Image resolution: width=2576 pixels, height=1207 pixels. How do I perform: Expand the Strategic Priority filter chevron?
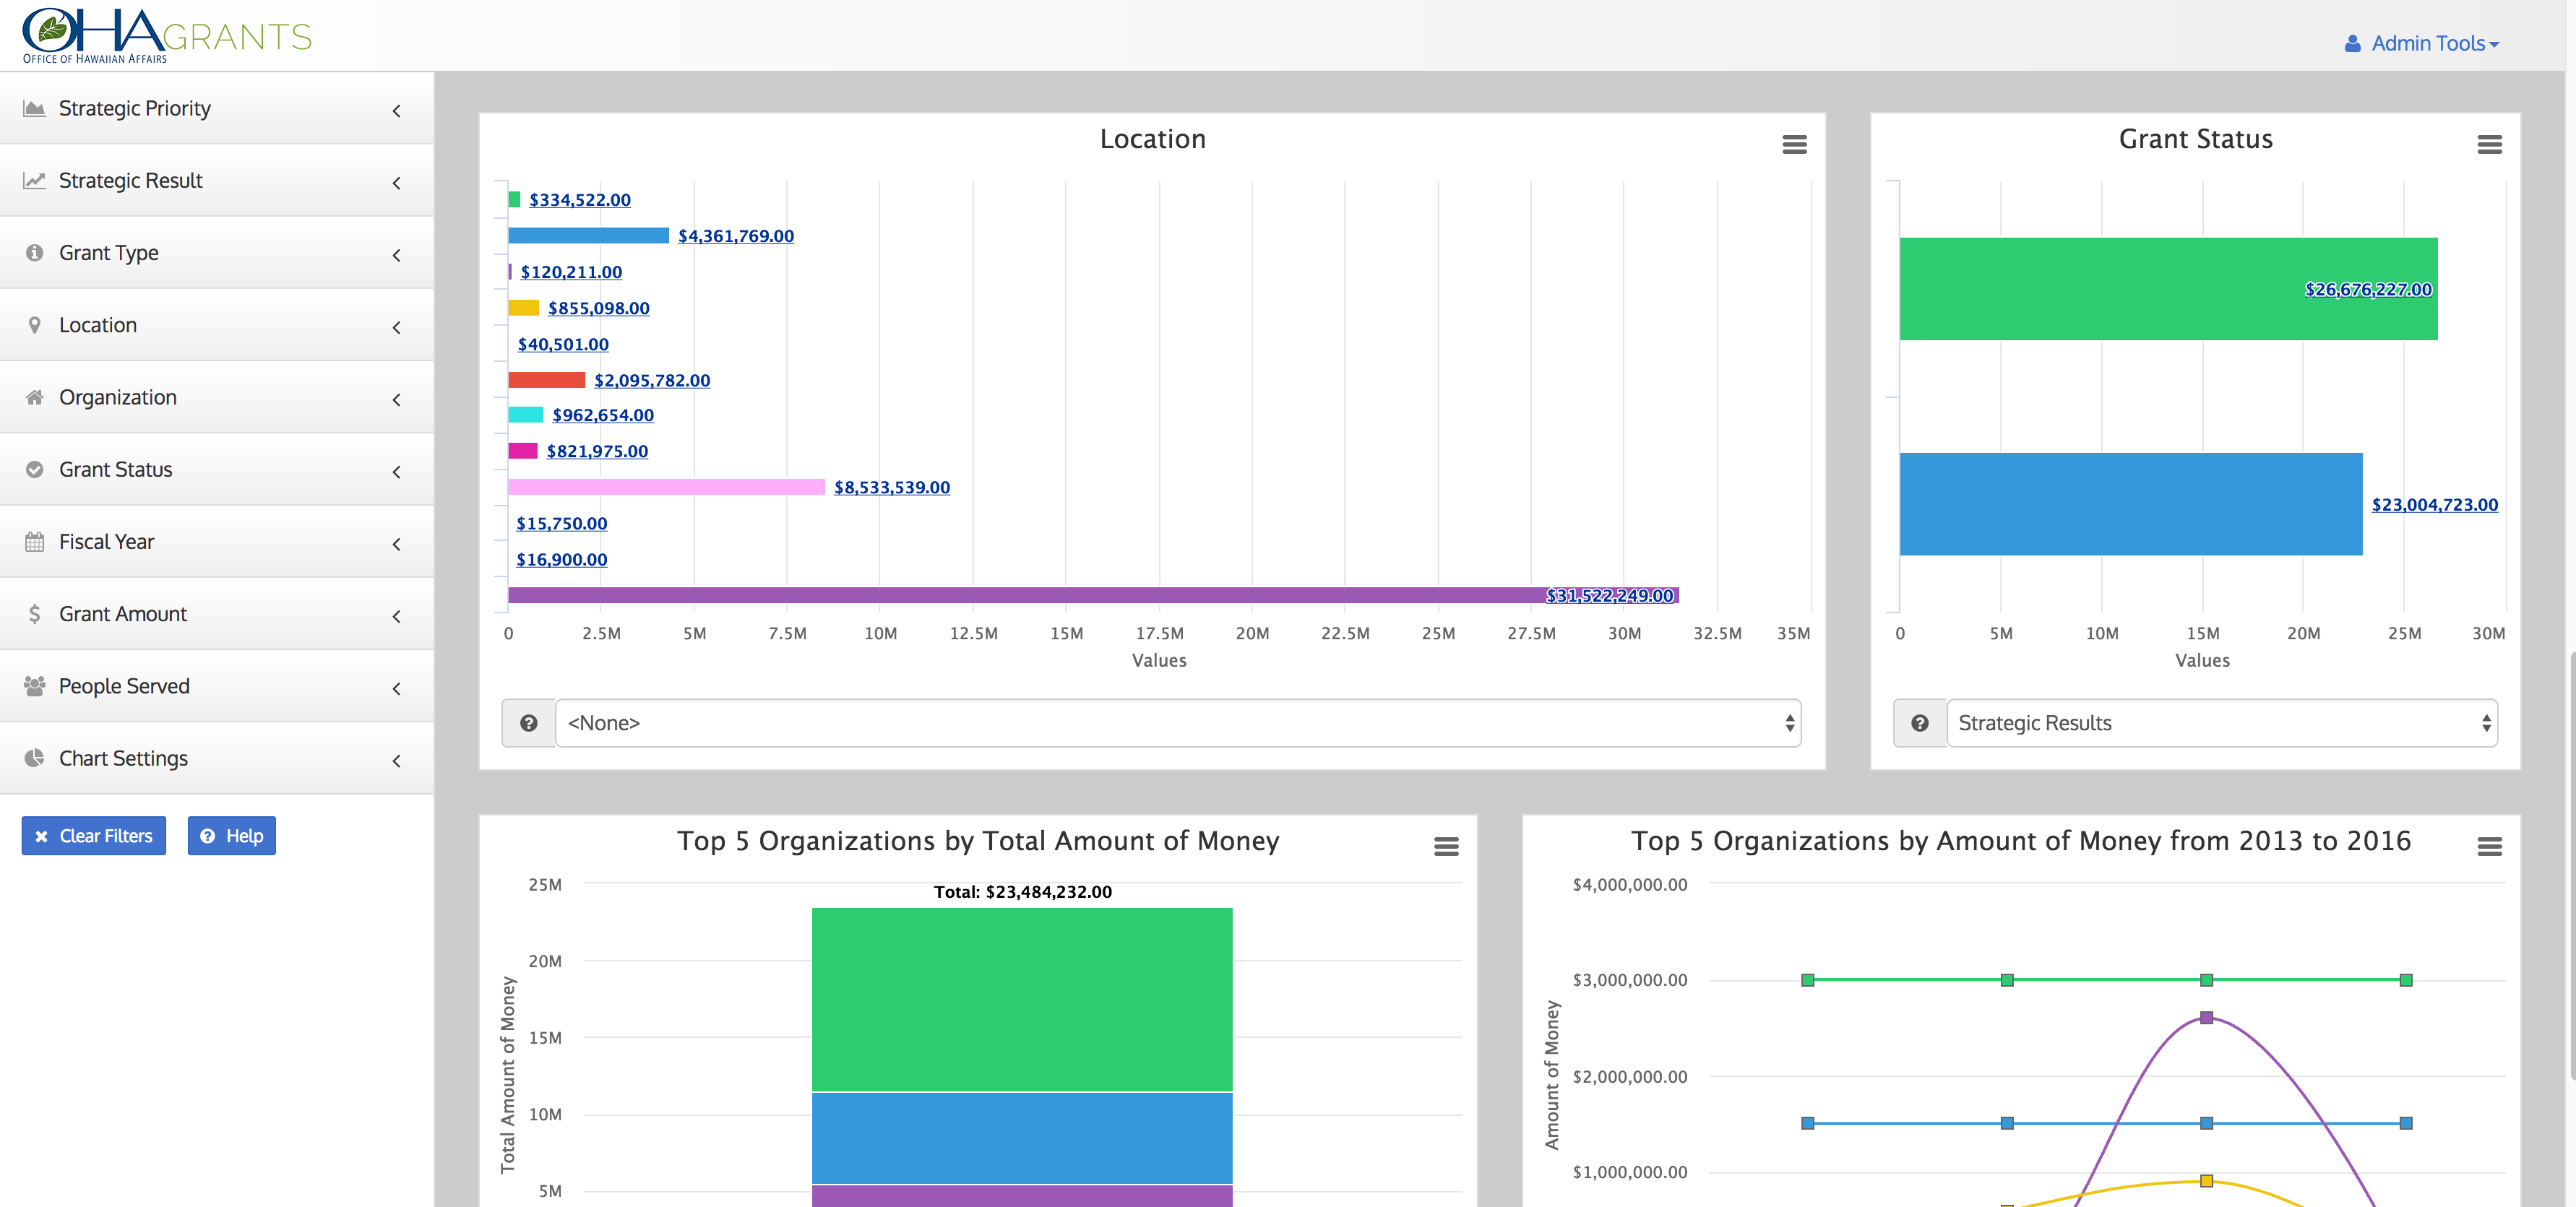[x=397, y=110]
